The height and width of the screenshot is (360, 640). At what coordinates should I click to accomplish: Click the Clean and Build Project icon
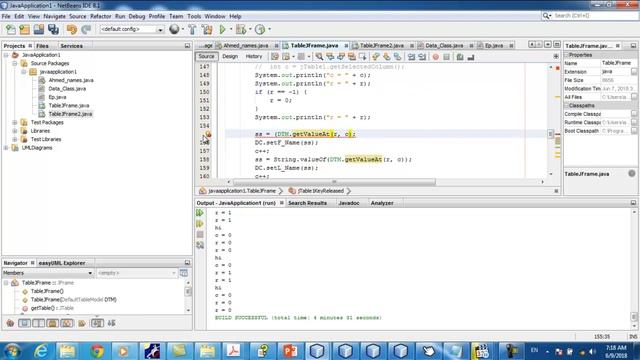207,29
